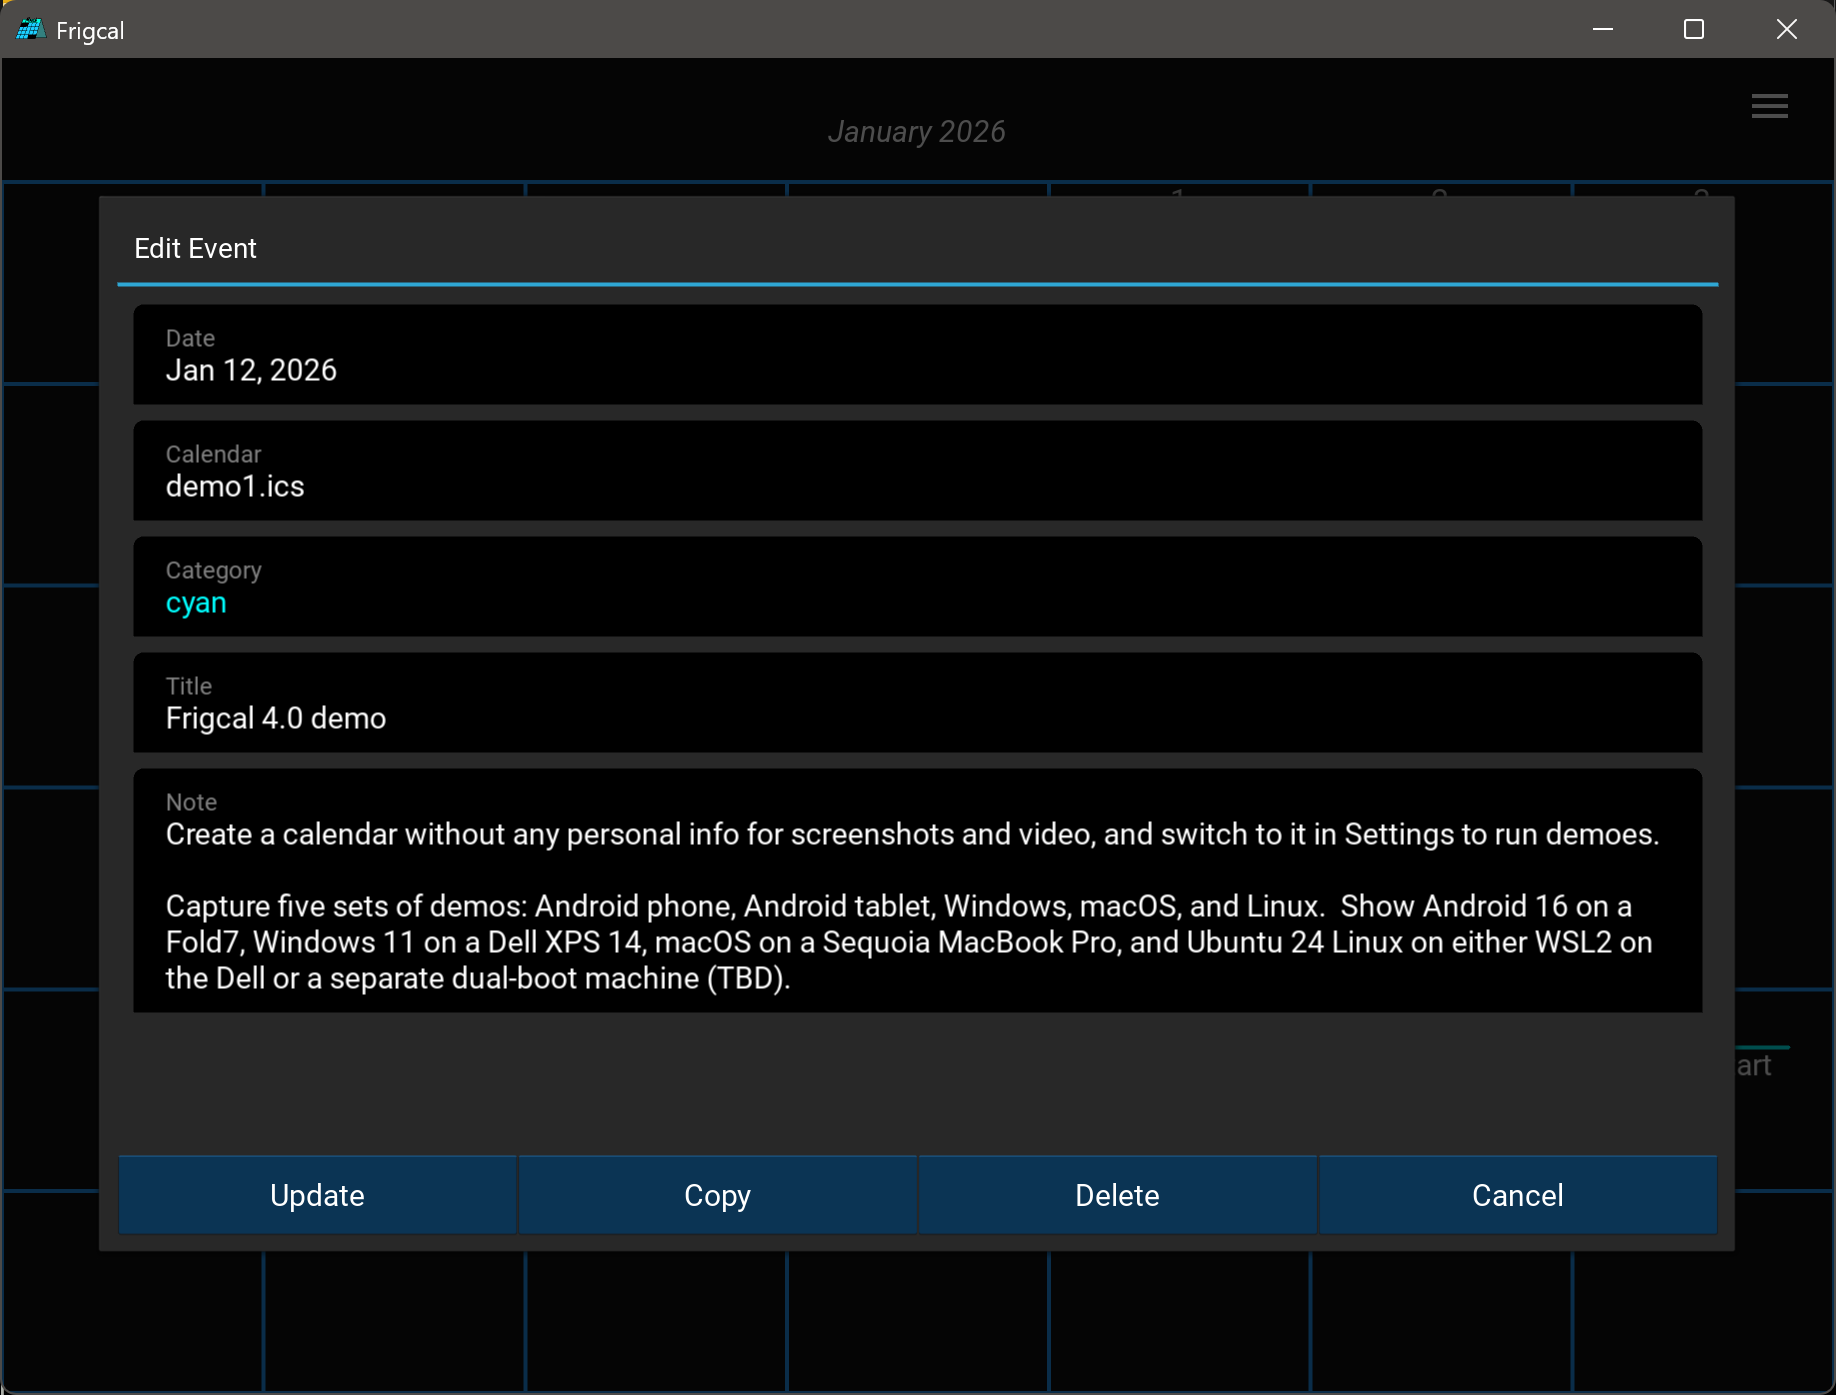Click the January 2026 month heading
Image resolution: width=1836 pixels, height=1395 pixels.
[916, 132]
